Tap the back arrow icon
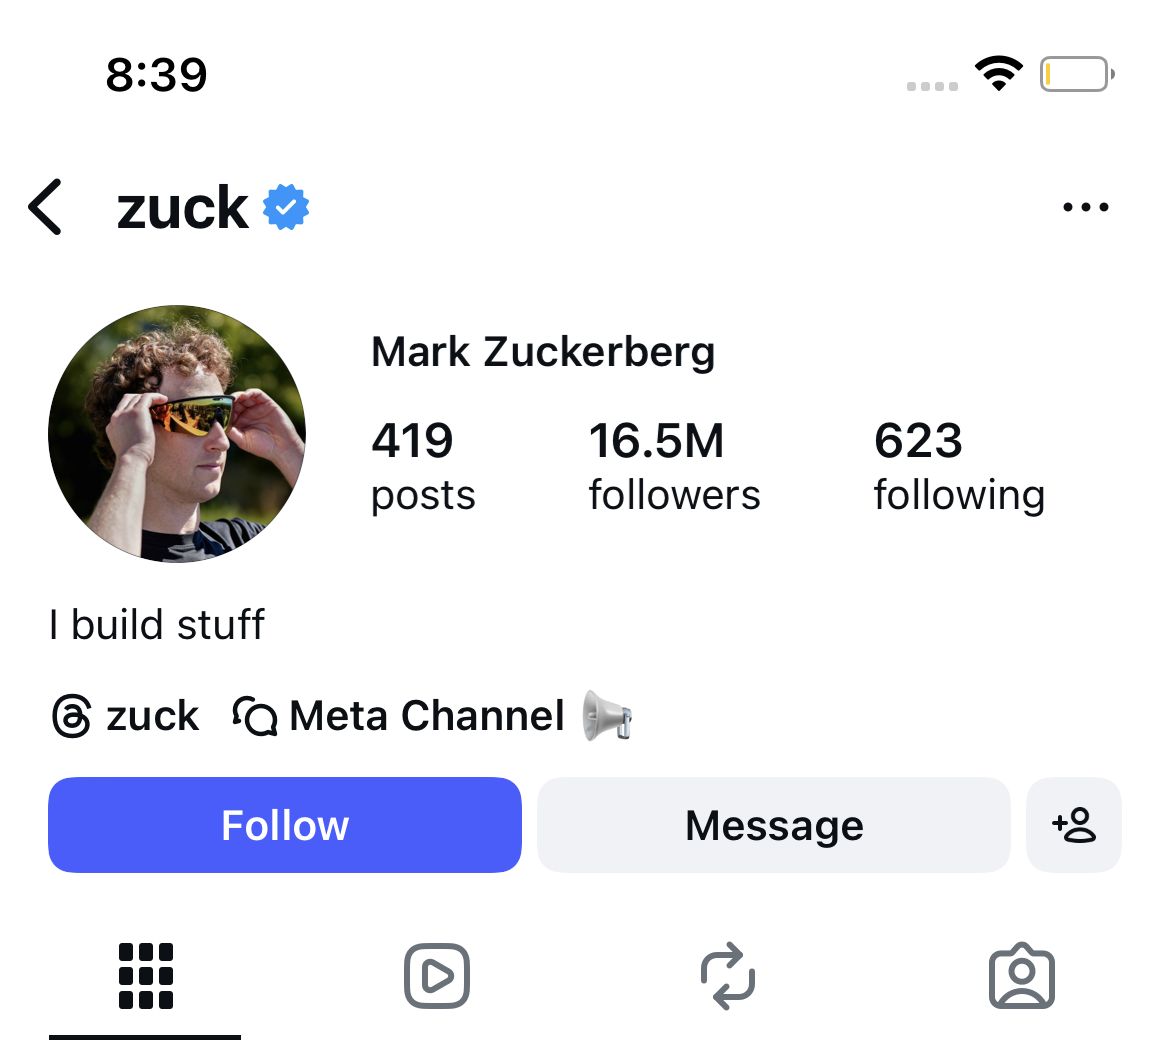This screenshot has height=1040, width=1170. coord(46,207)
